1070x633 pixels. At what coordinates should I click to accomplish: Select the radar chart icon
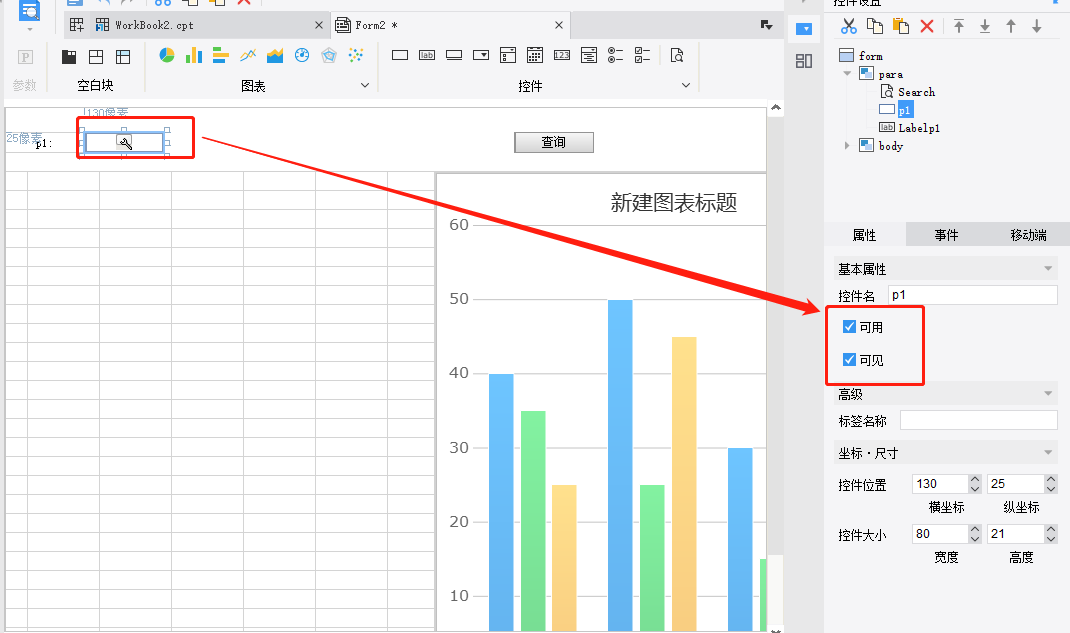[x=328, y=55]
